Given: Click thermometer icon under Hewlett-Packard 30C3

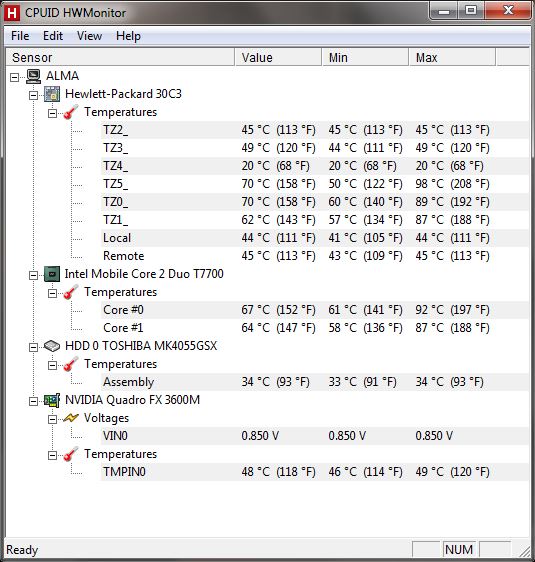Looking at the screenshot, I should (x=71, y=112).
